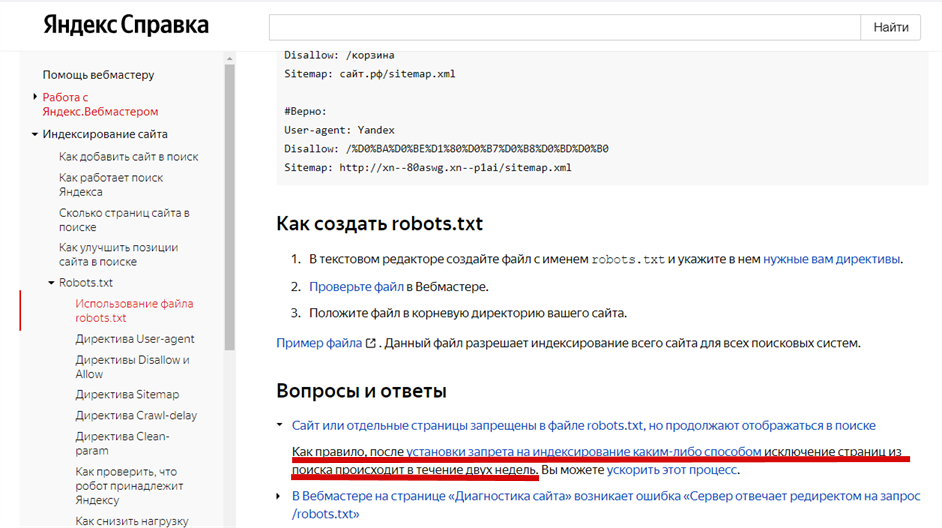Click the sidebar scrollbar thumb
This screenshot has width=942, height=528.
coord(229,207)
